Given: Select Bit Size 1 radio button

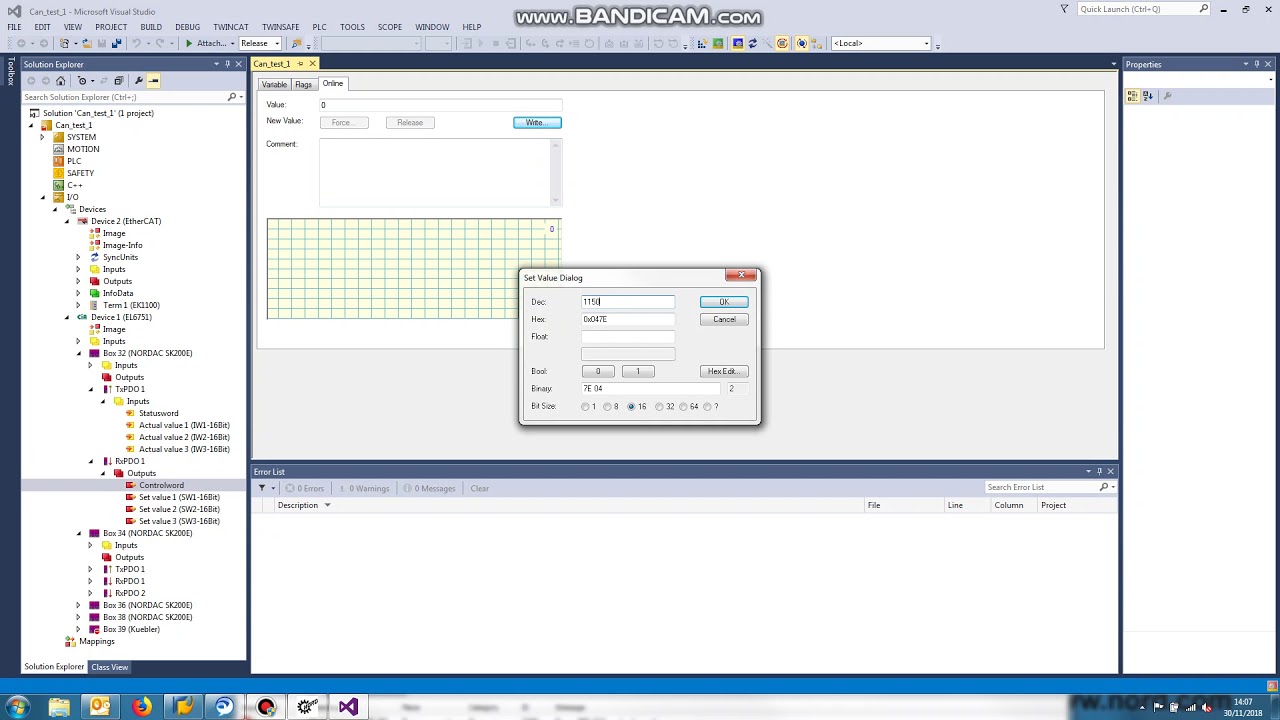Looking at the screenshot, I should coord(586,407).
